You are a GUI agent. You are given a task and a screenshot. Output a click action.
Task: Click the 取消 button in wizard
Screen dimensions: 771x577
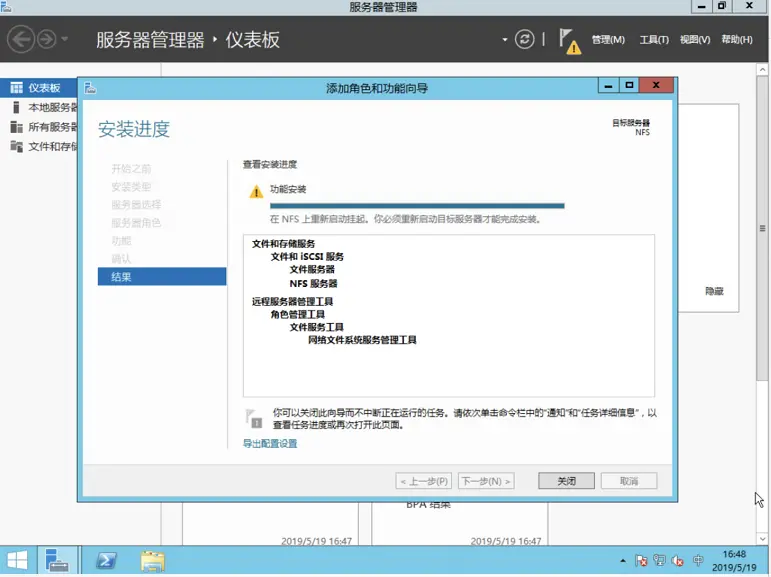point(629,481)
